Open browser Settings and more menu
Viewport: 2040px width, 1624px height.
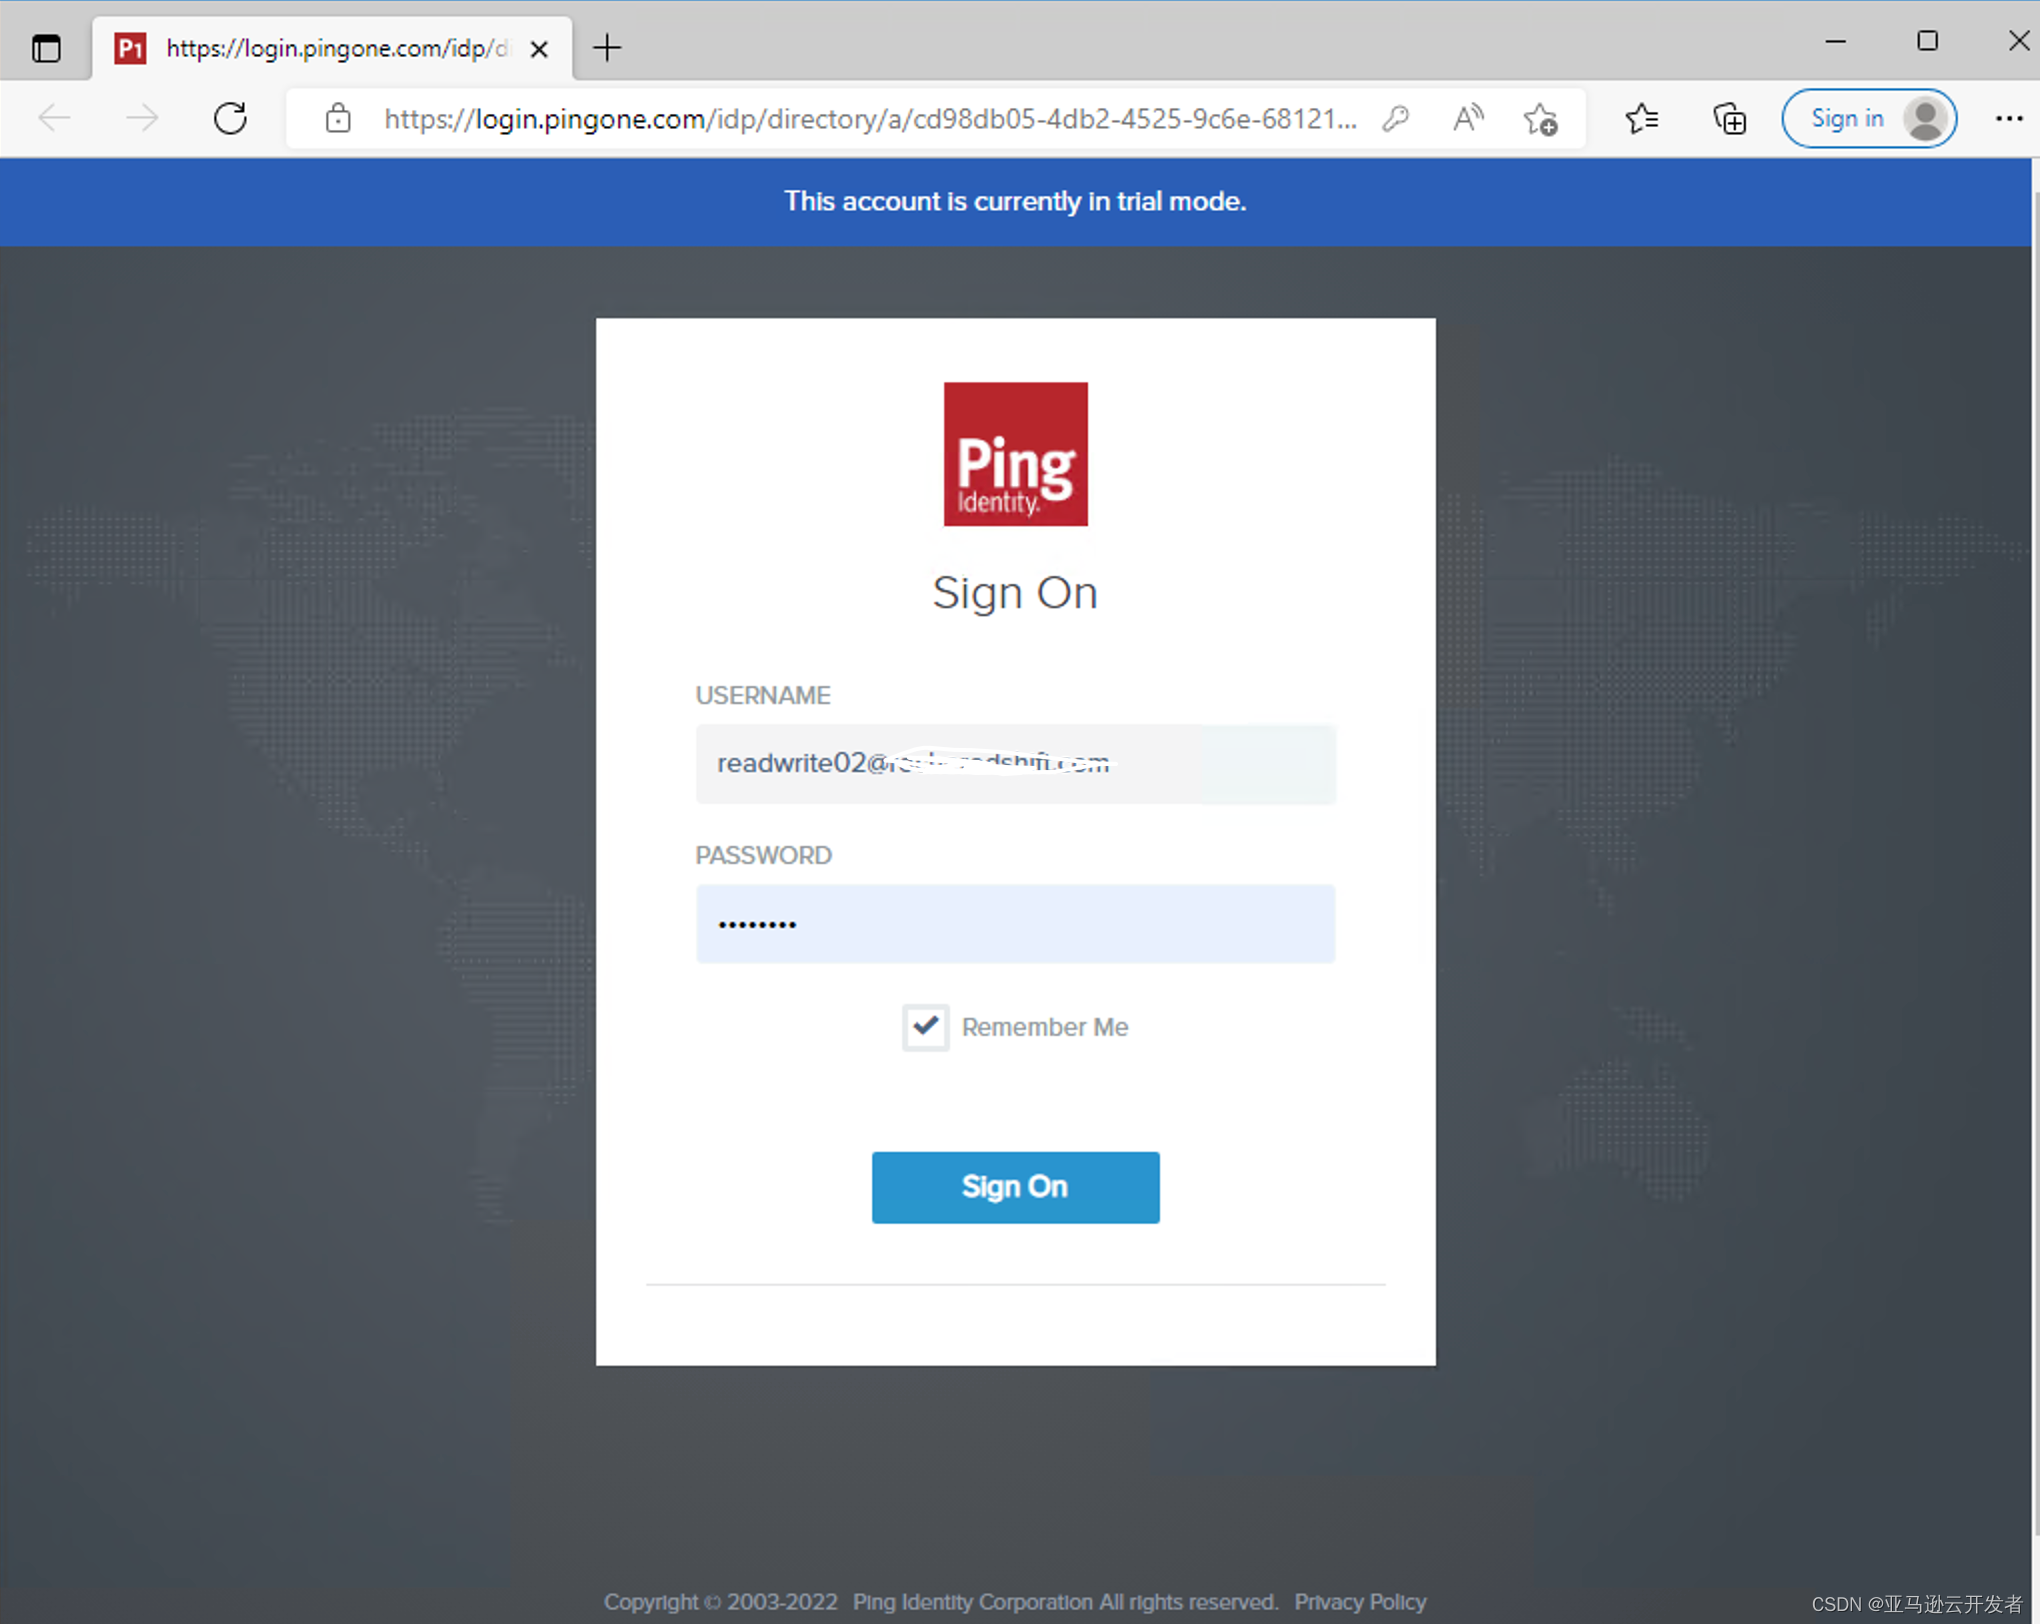[x=2008, y=119]
